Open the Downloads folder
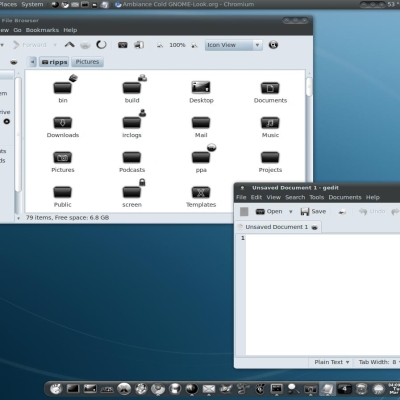Screen dimensions: 400x400 (63, 127)
